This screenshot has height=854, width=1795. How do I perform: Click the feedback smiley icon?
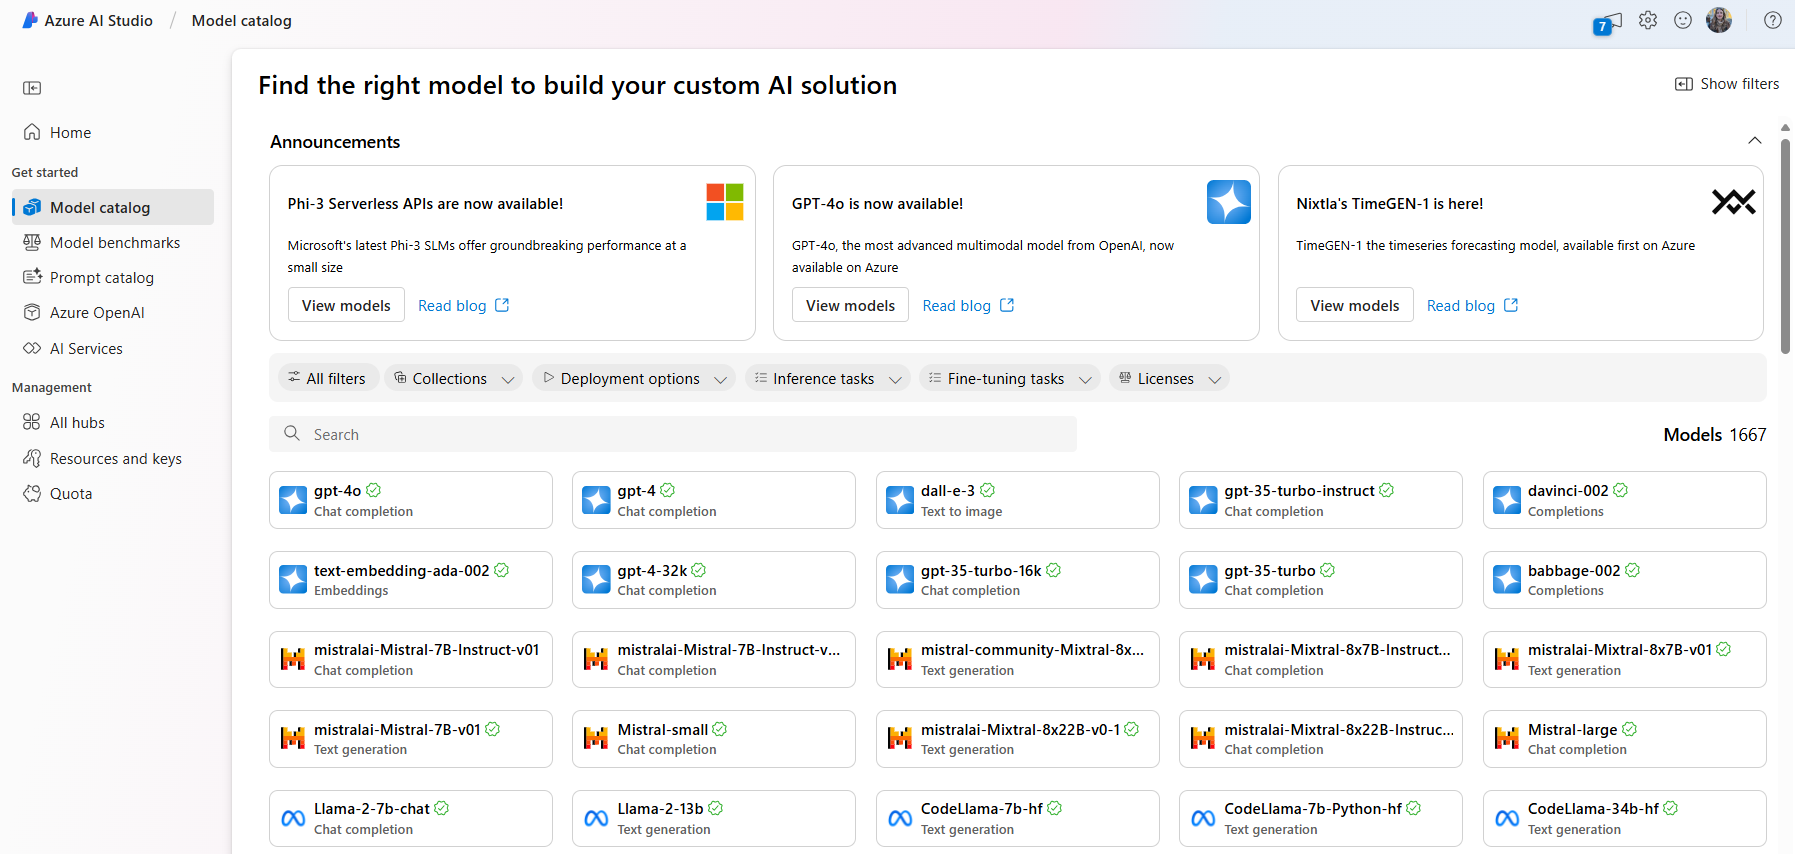(1683, 21)
